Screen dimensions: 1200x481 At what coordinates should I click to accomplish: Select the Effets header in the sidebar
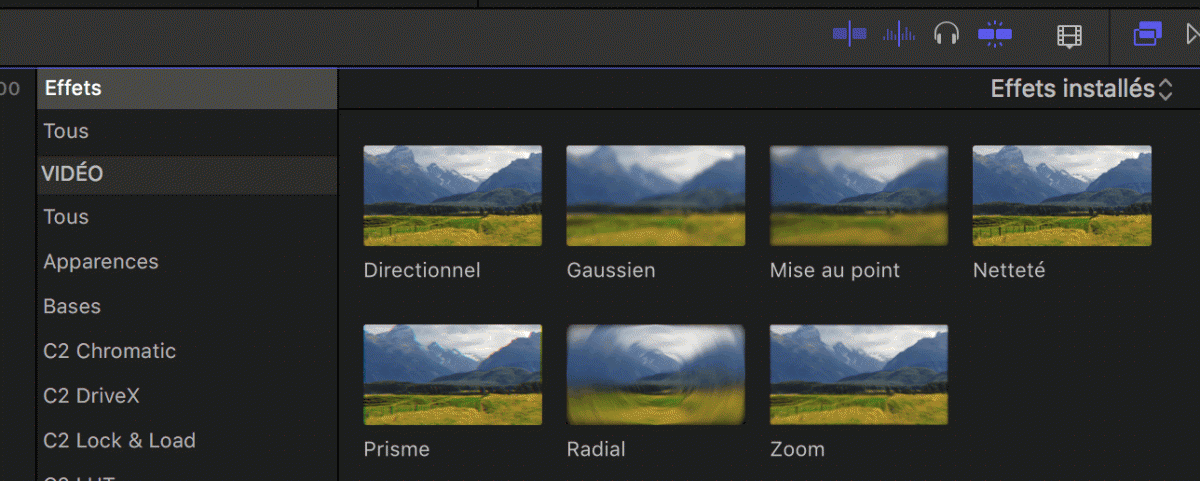coord(187,88)
